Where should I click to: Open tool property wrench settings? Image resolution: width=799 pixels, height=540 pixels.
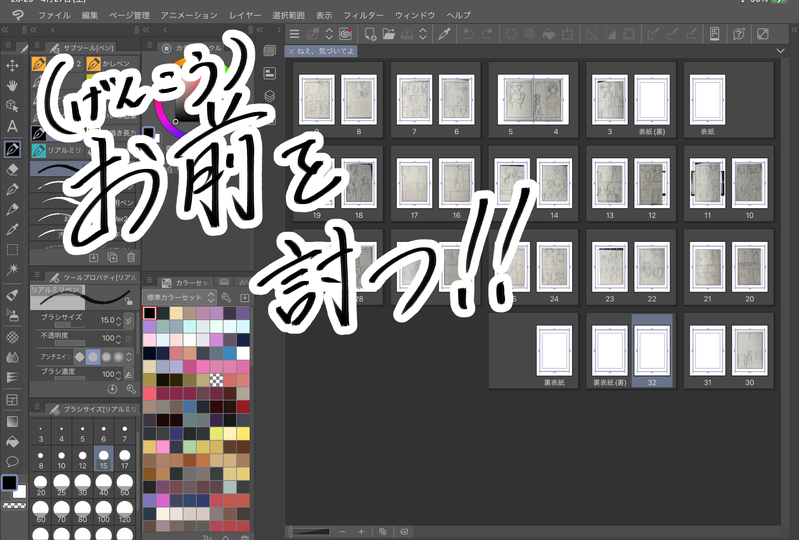131,389
